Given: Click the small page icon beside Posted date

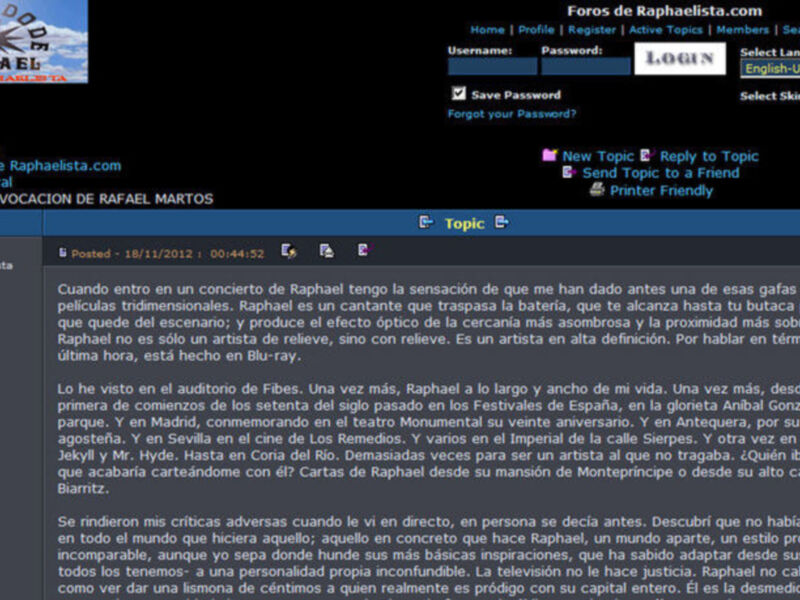Looking at the screenshot, I should pos(62,252).
